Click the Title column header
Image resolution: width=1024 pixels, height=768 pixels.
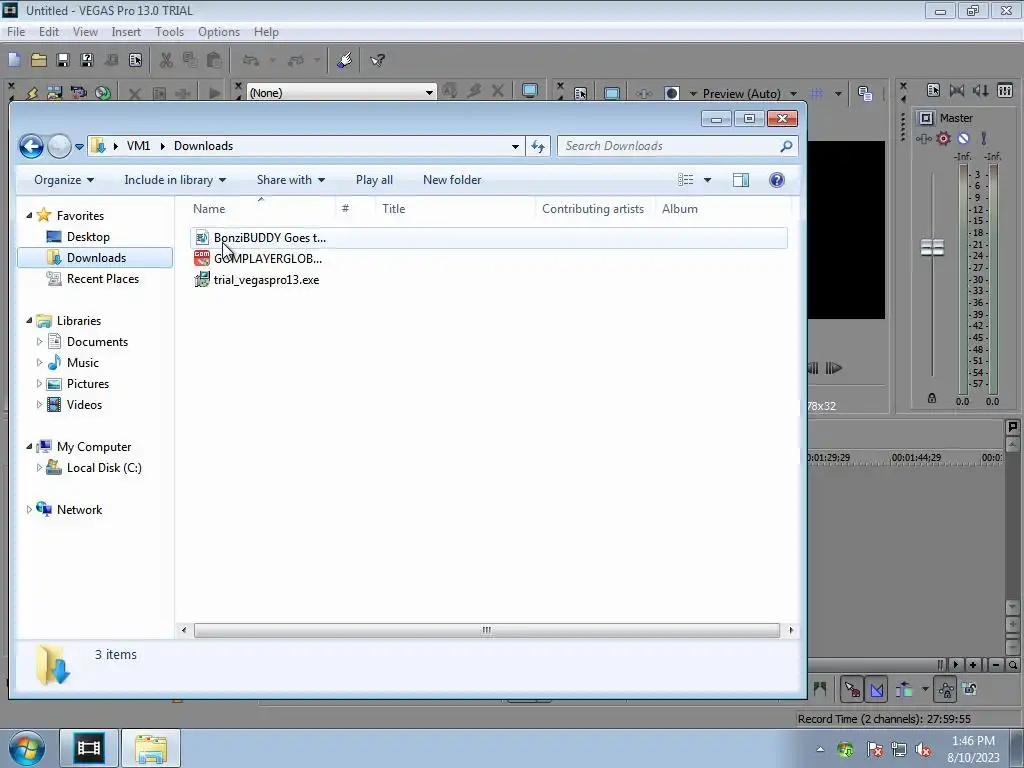tap(456, 208)
